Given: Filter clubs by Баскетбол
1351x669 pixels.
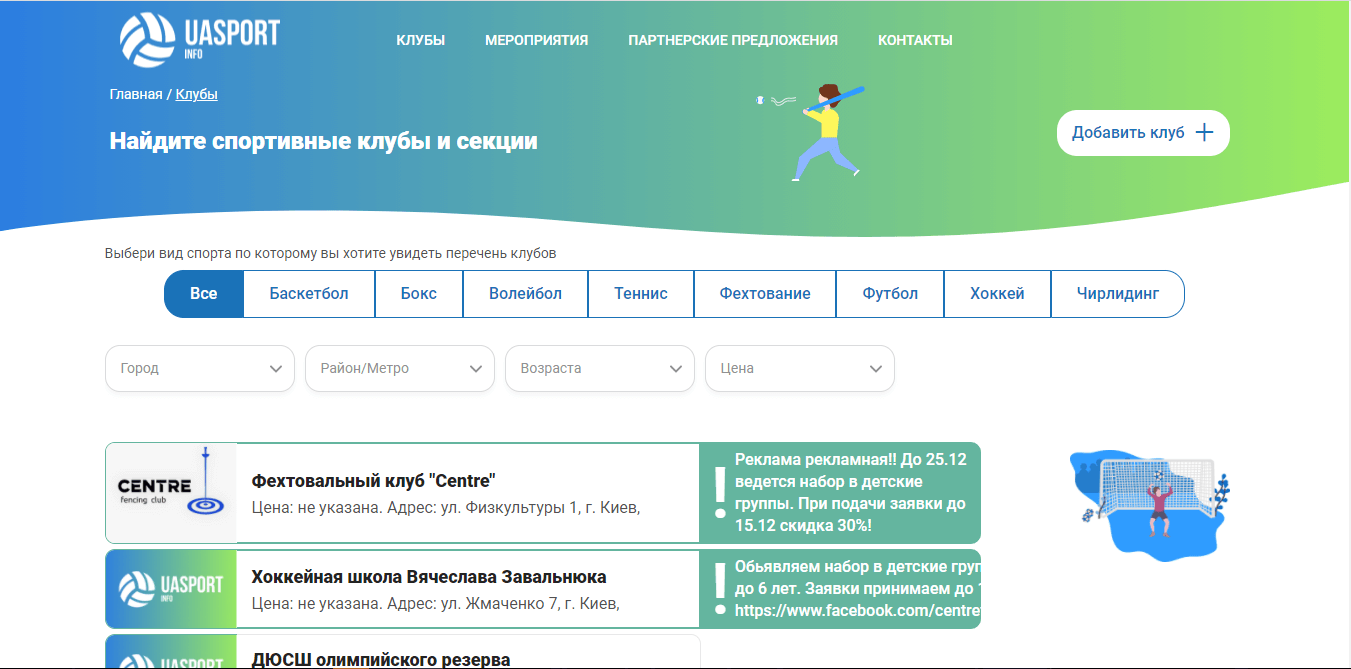Looking at the screenshot, I should click(x=309, y=294).
